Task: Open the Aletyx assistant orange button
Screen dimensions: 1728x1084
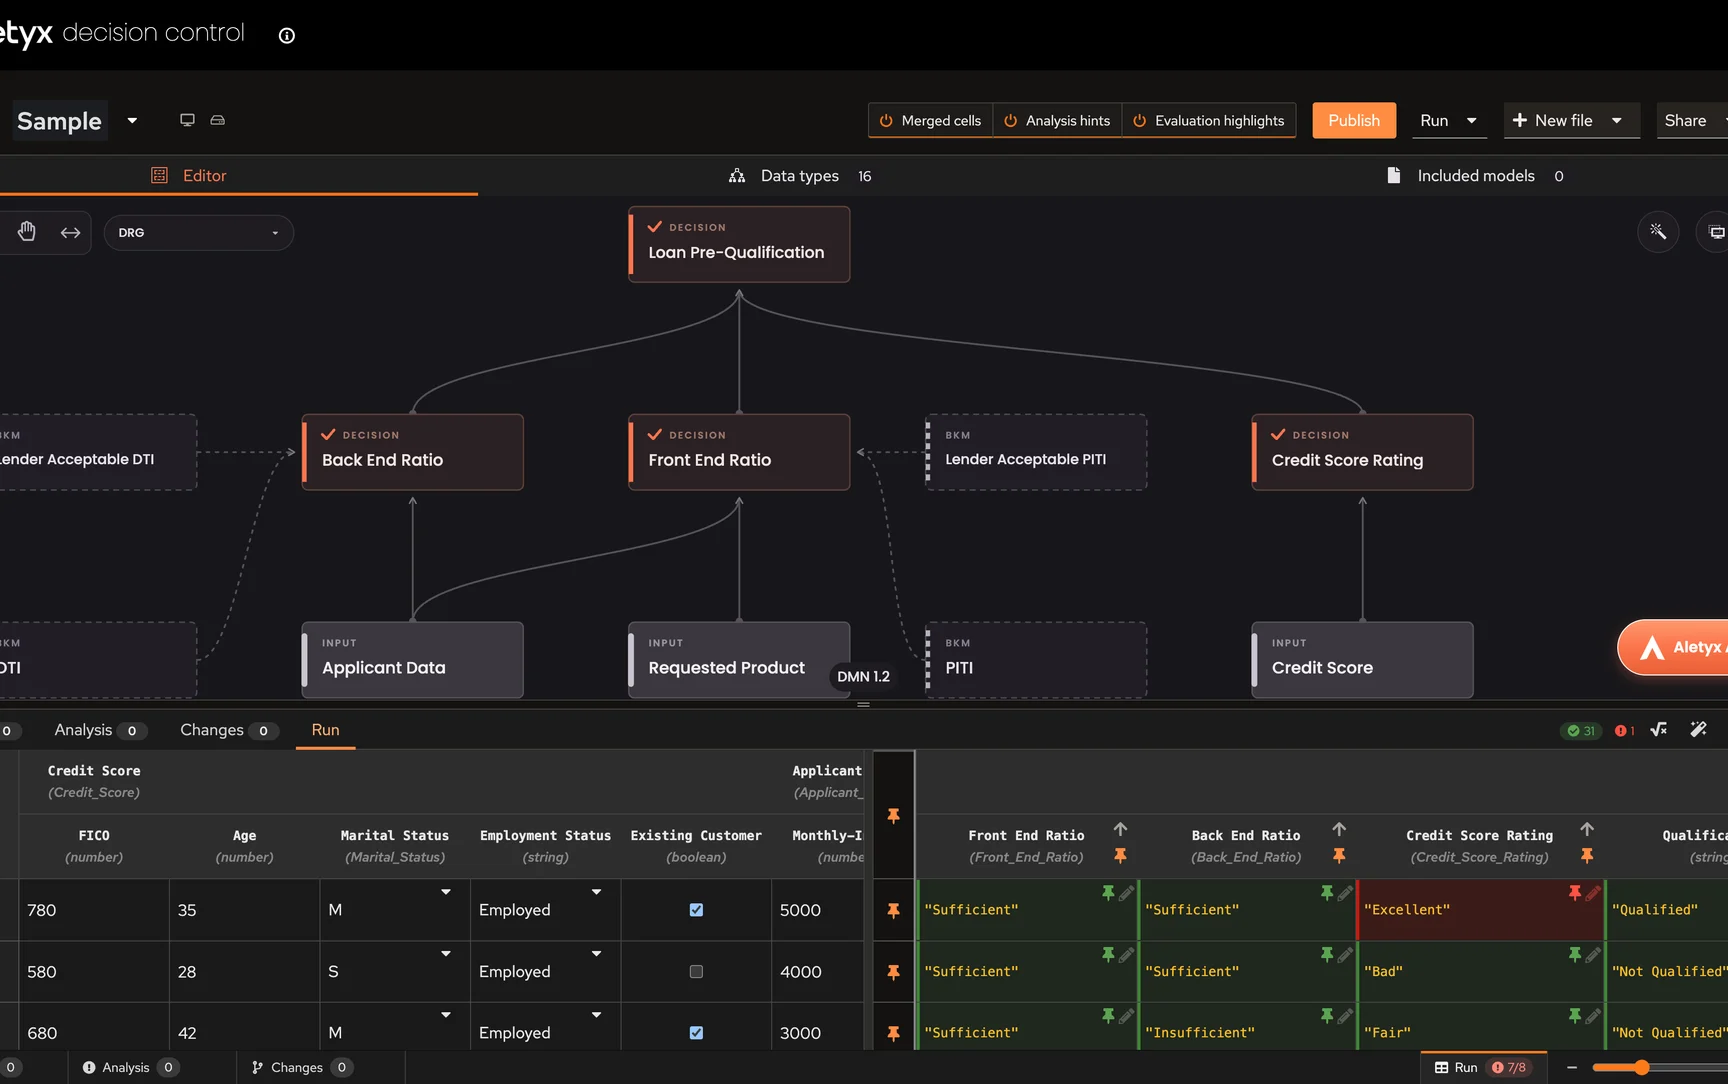Action: (1674, 648)
